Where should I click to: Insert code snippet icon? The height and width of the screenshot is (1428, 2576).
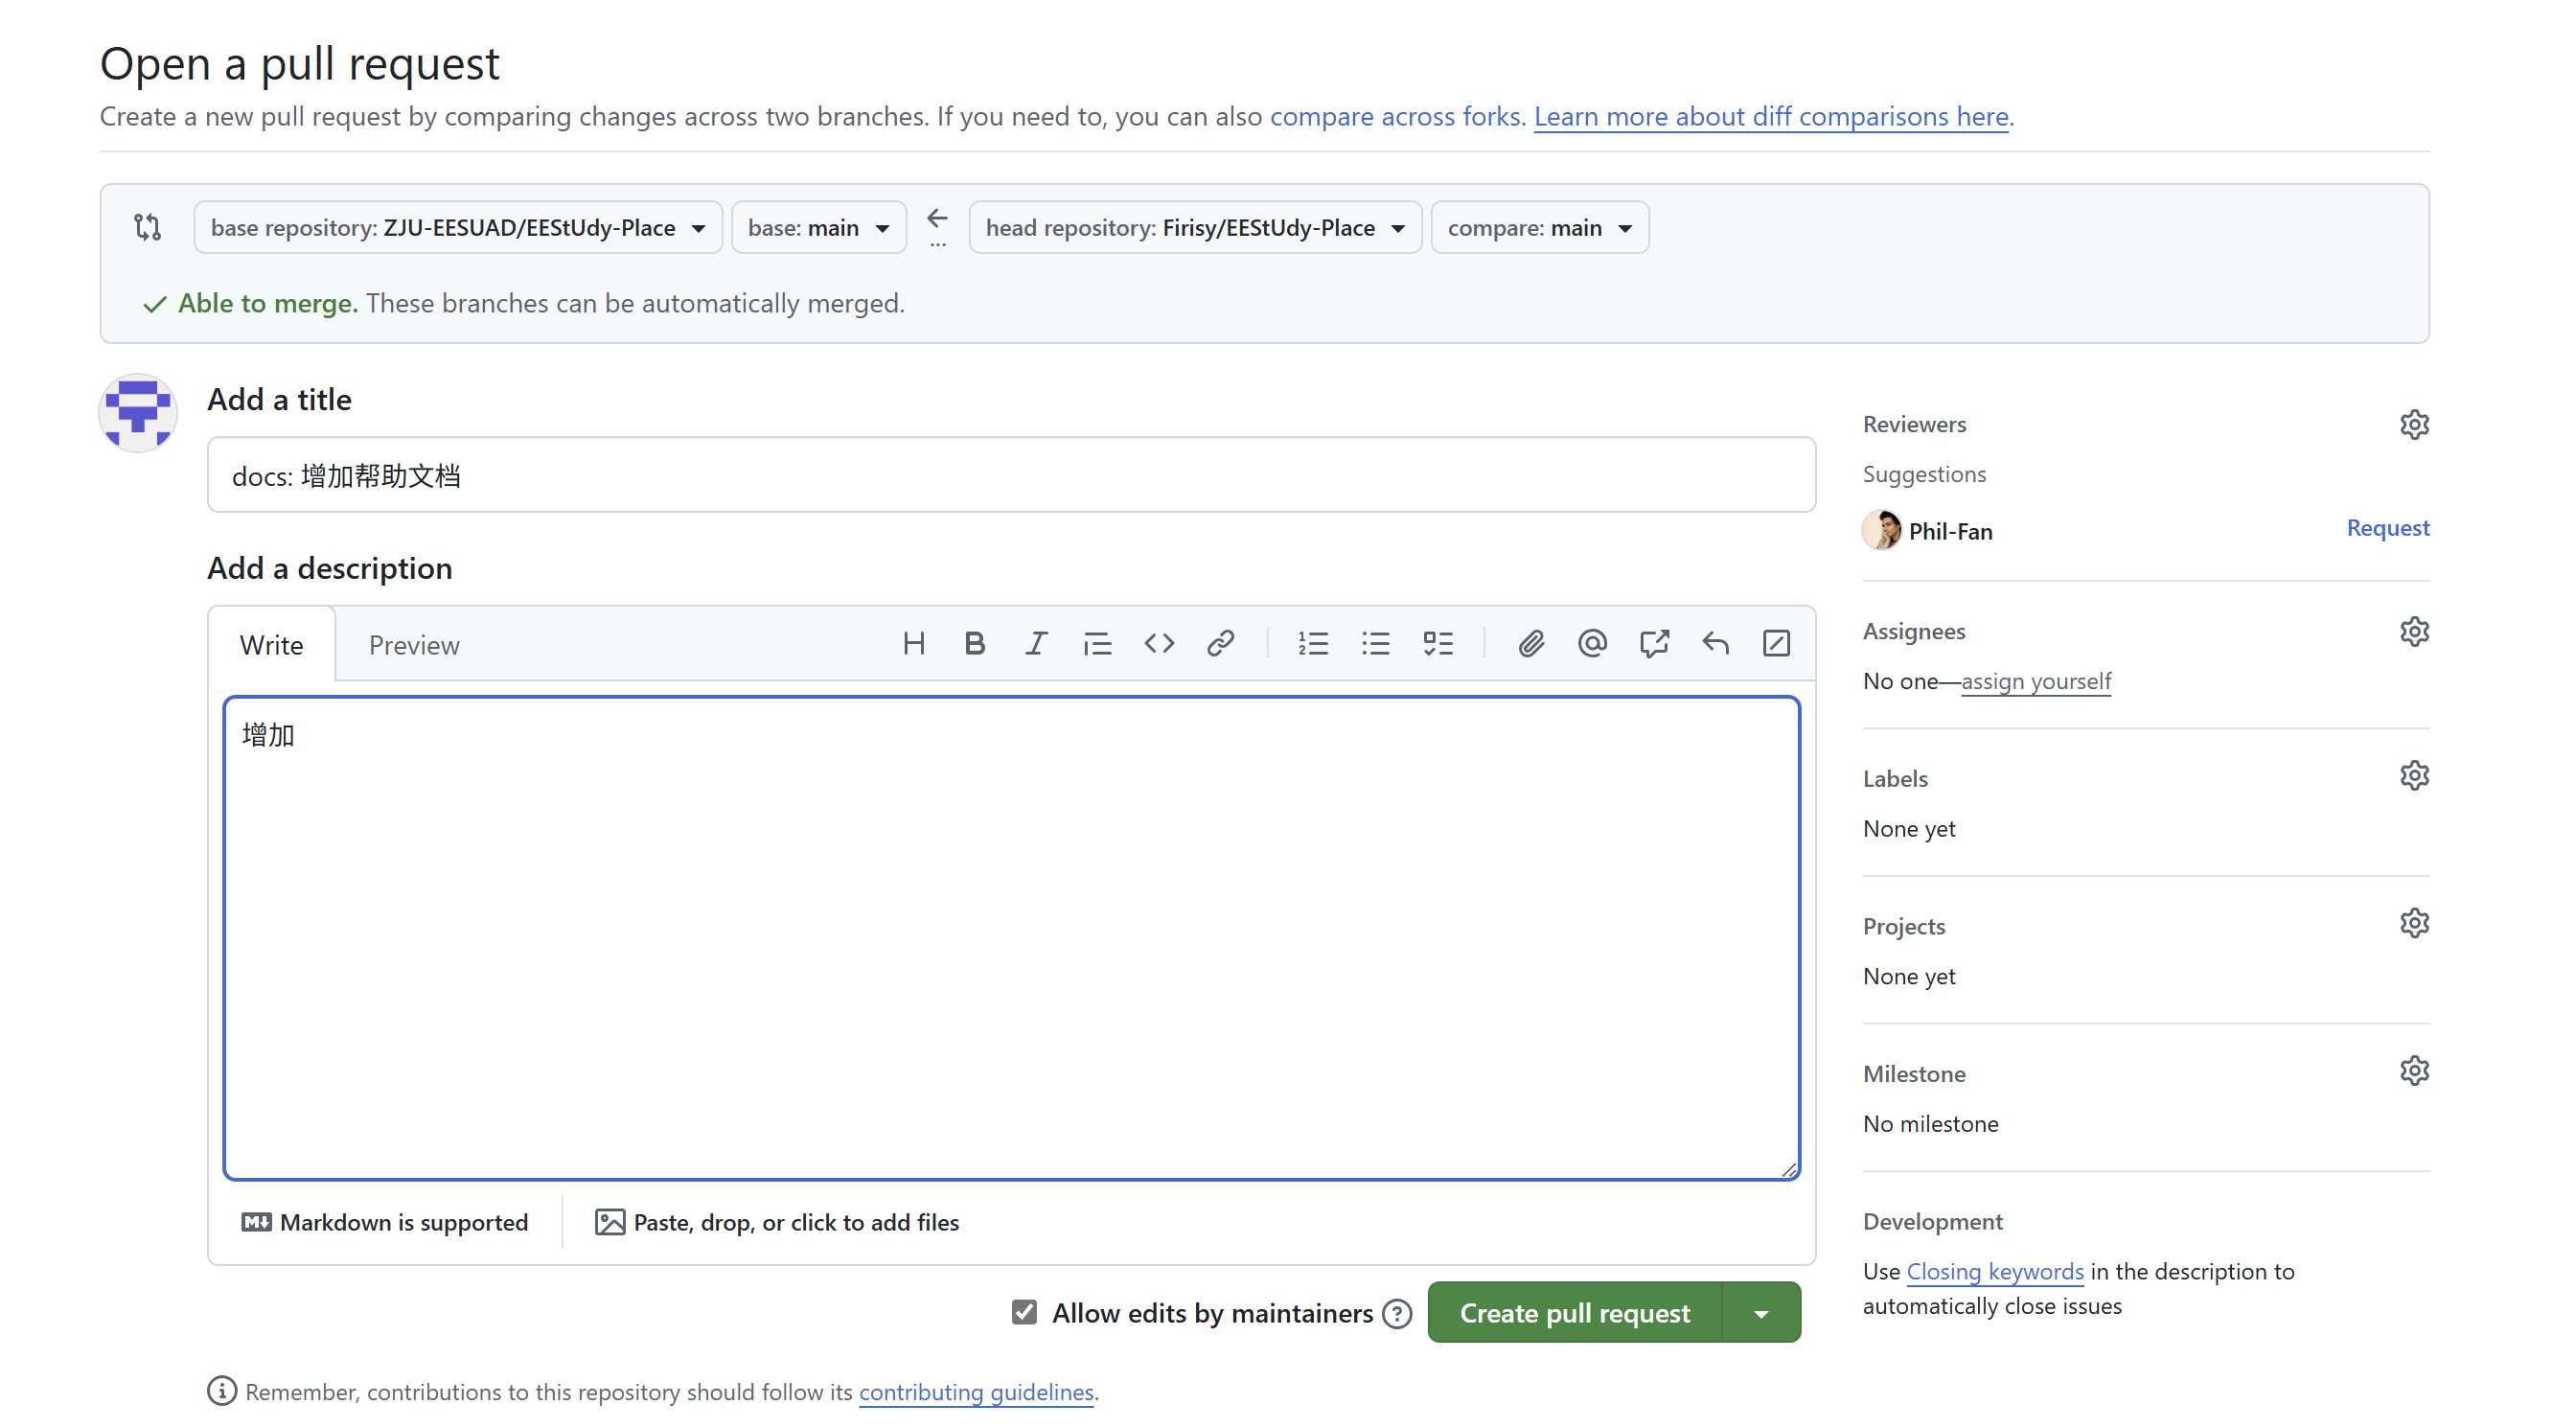(1159, 643)
